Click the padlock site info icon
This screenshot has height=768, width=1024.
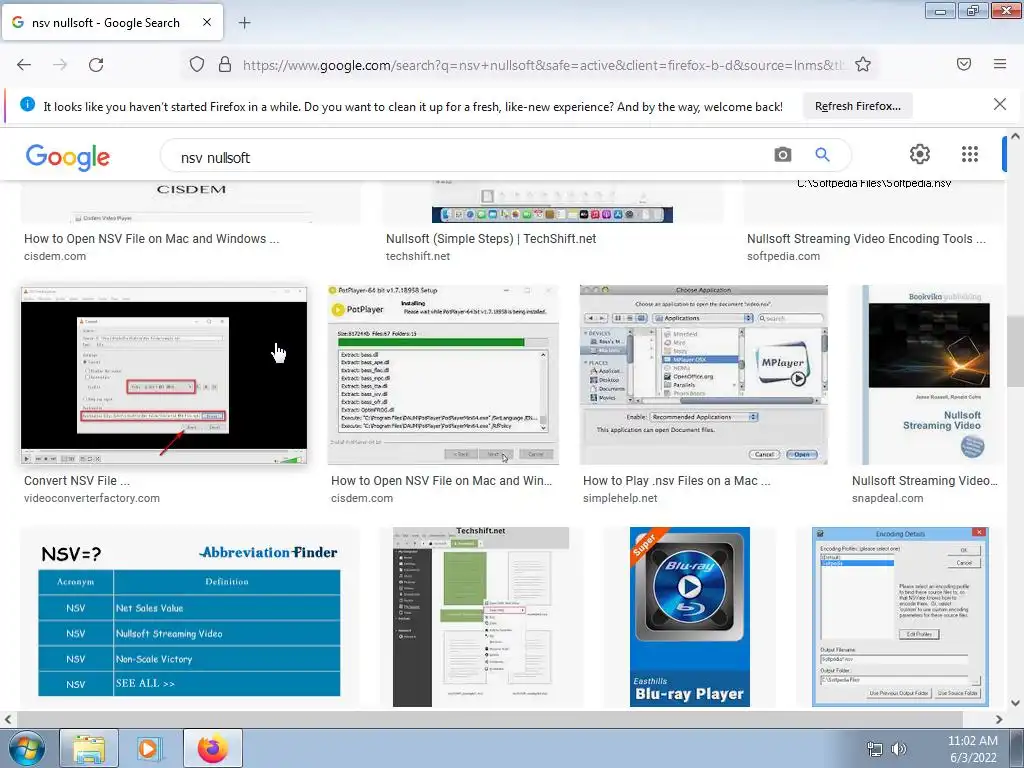pos(225,65)
